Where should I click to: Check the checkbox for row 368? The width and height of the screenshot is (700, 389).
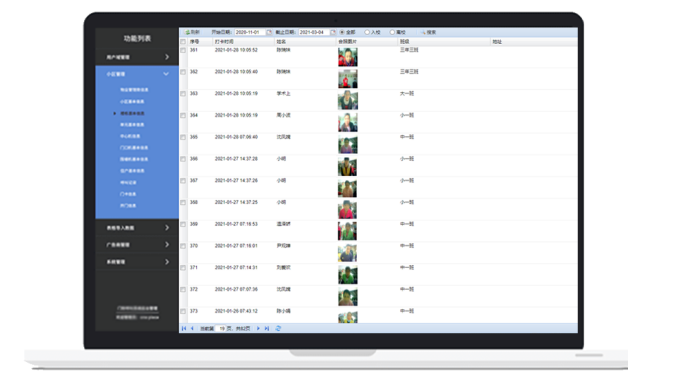[183, 203]
